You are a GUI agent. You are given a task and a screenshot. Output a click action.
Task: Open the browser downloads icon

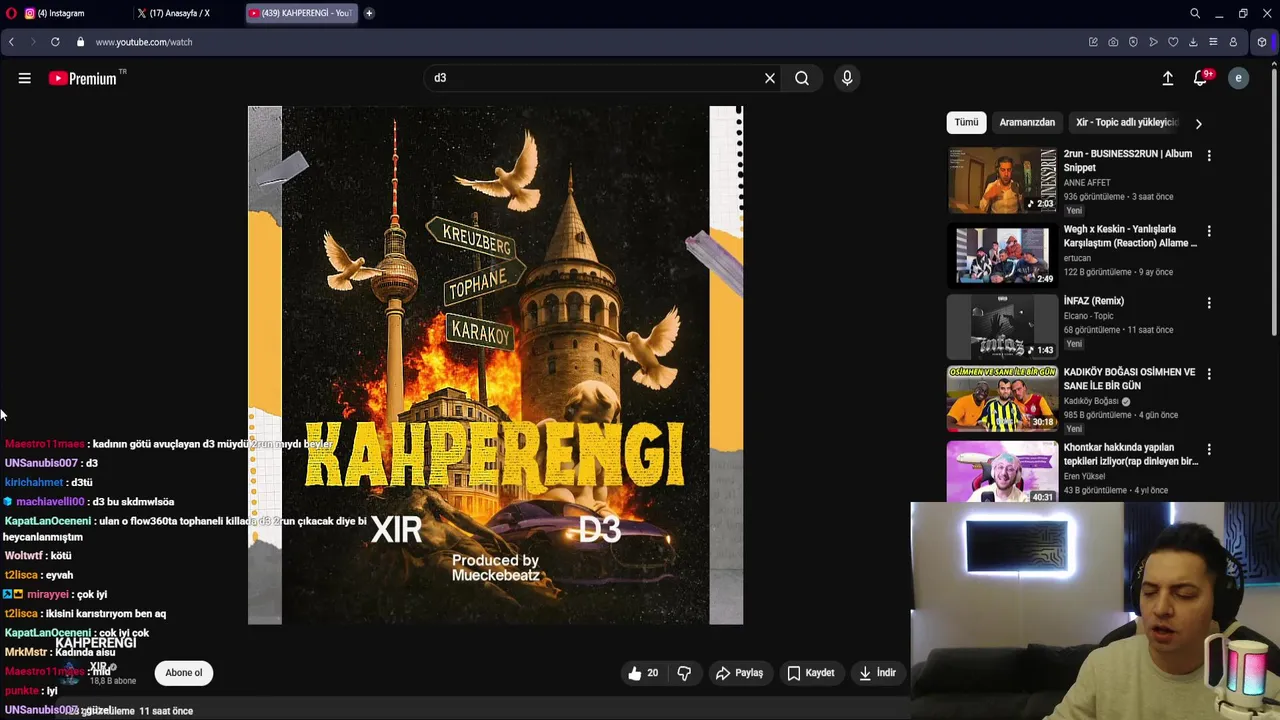1193,42
